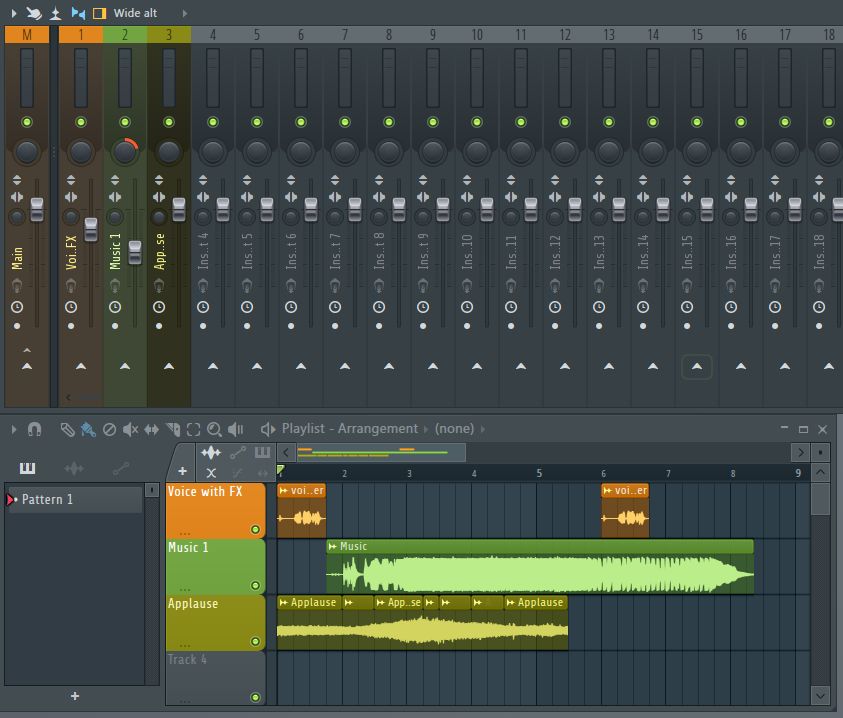Screen dimensions: 843x718
Task: Open the first voi..er clip menu
Action: coord(283,490)
